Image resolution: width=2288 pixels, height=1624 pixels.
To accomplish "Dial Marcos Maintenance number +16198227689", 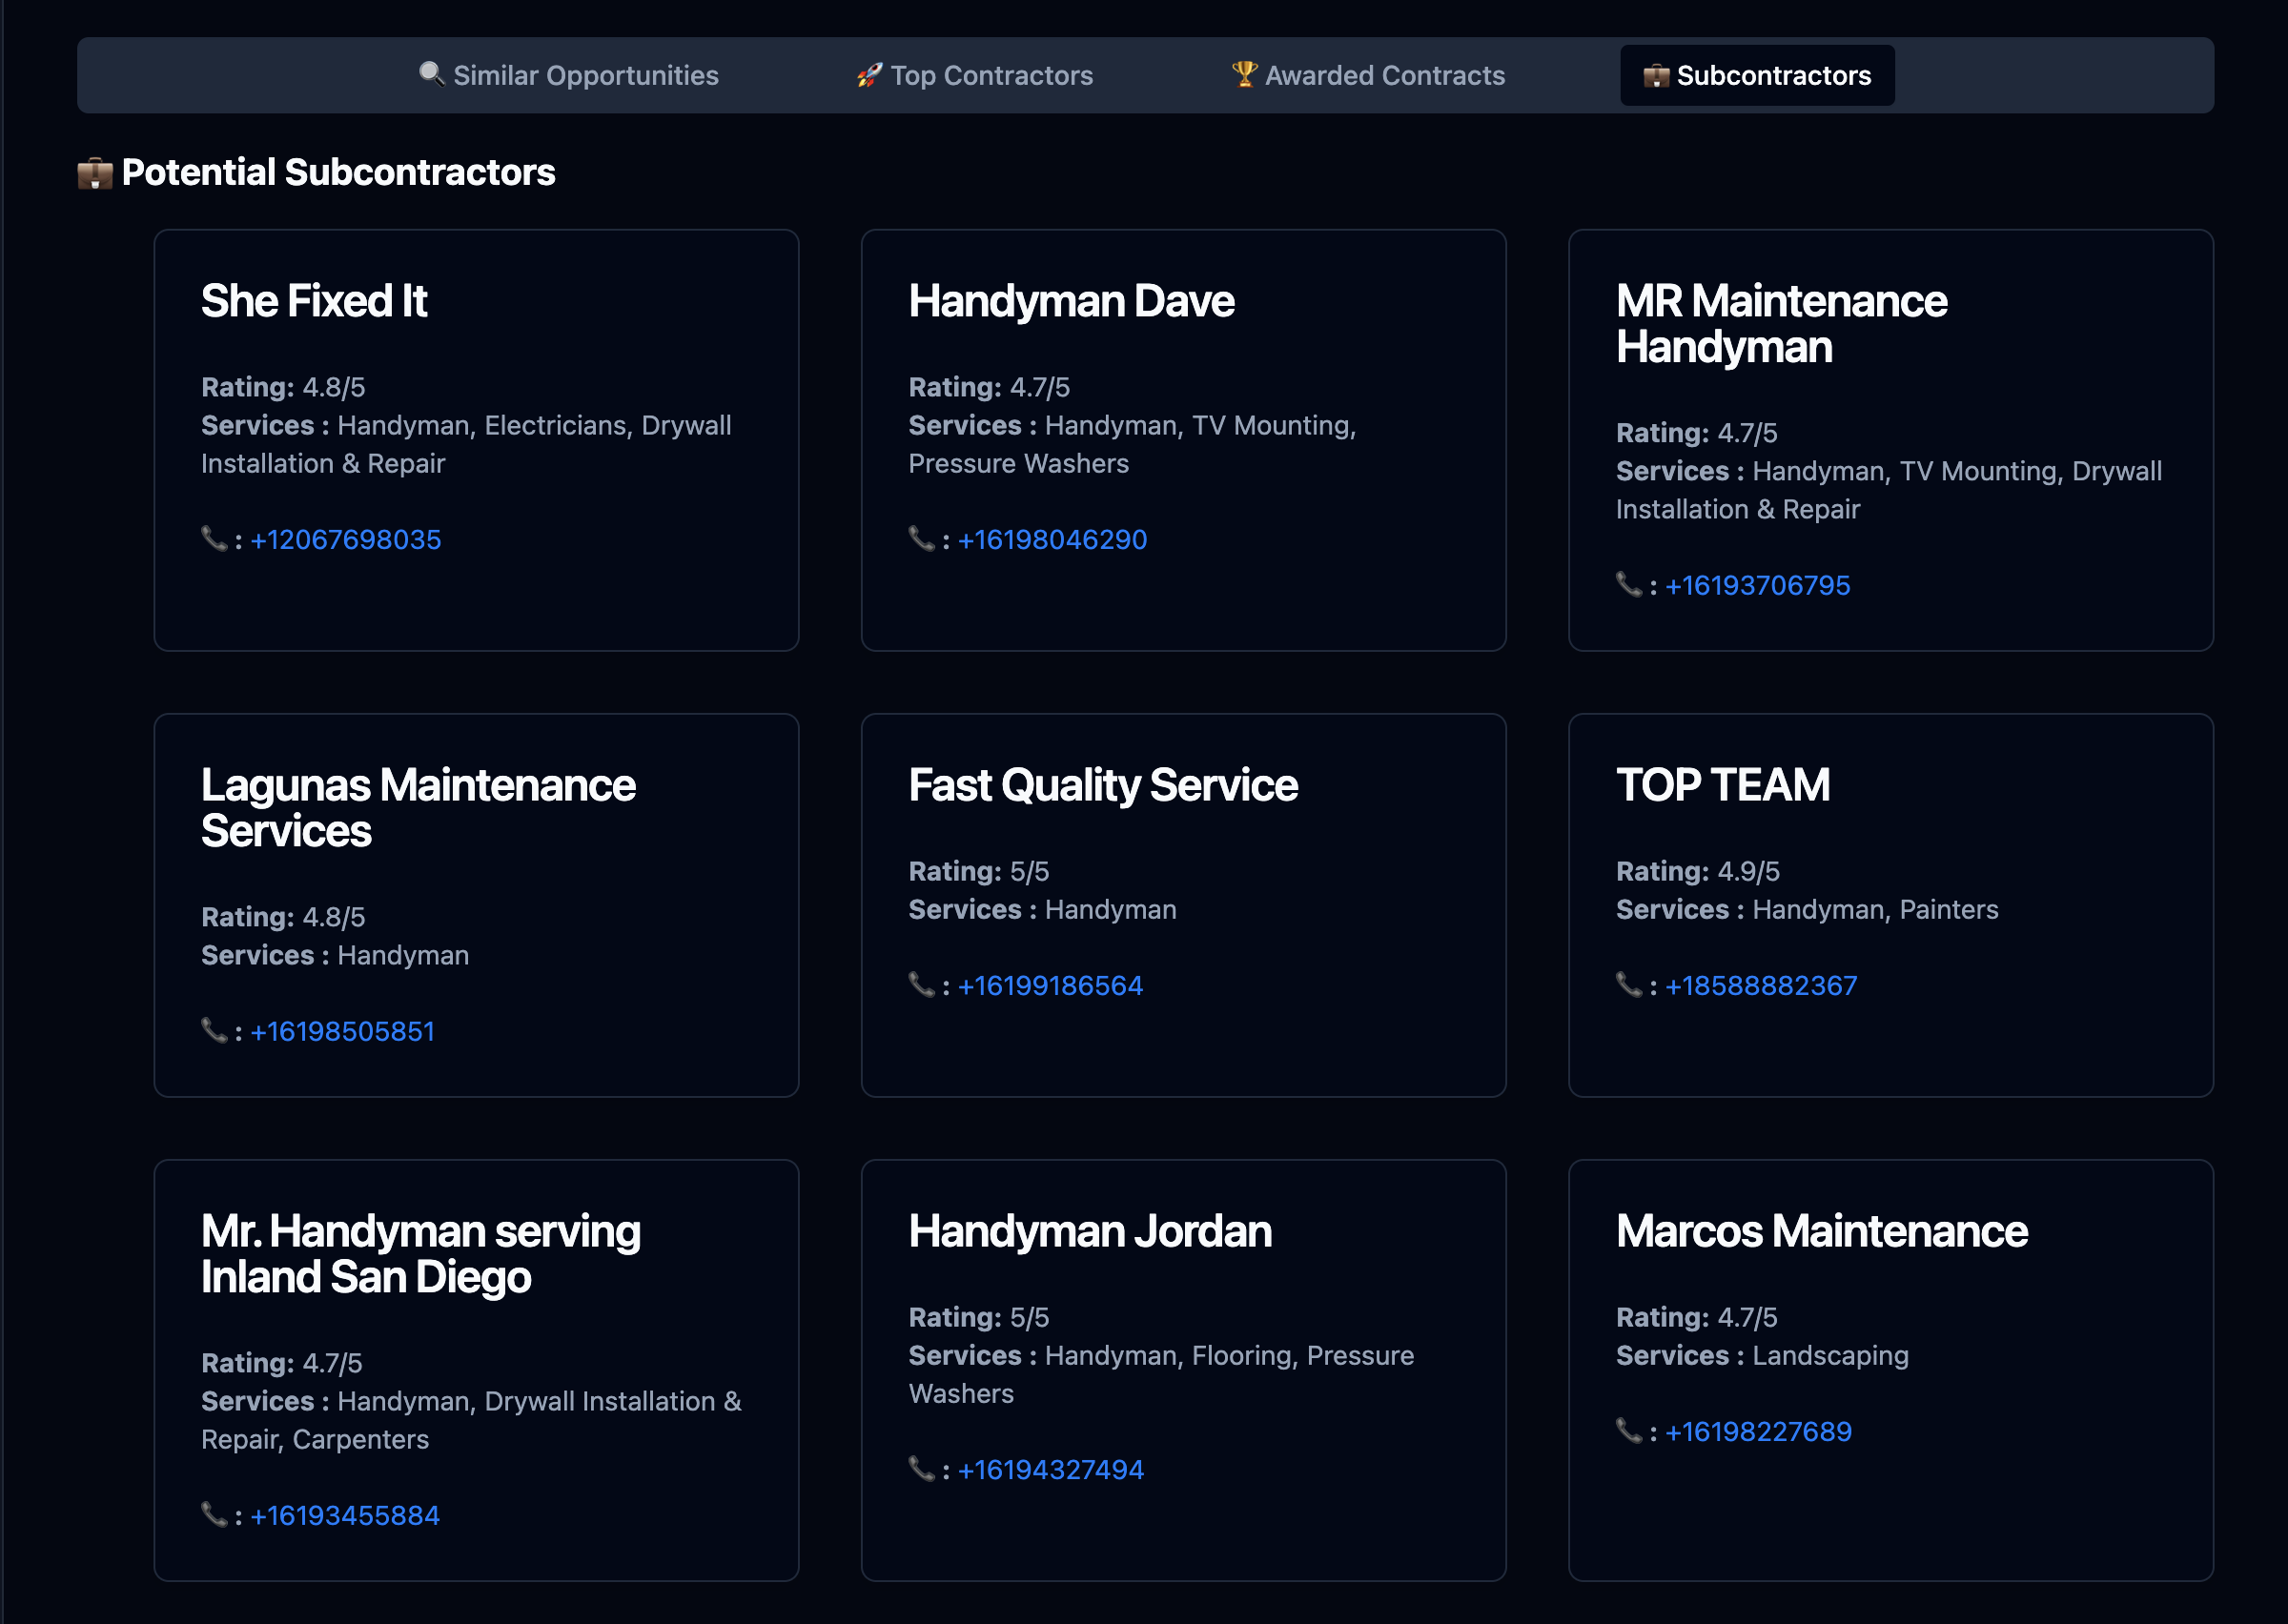I will 1758,1432.
